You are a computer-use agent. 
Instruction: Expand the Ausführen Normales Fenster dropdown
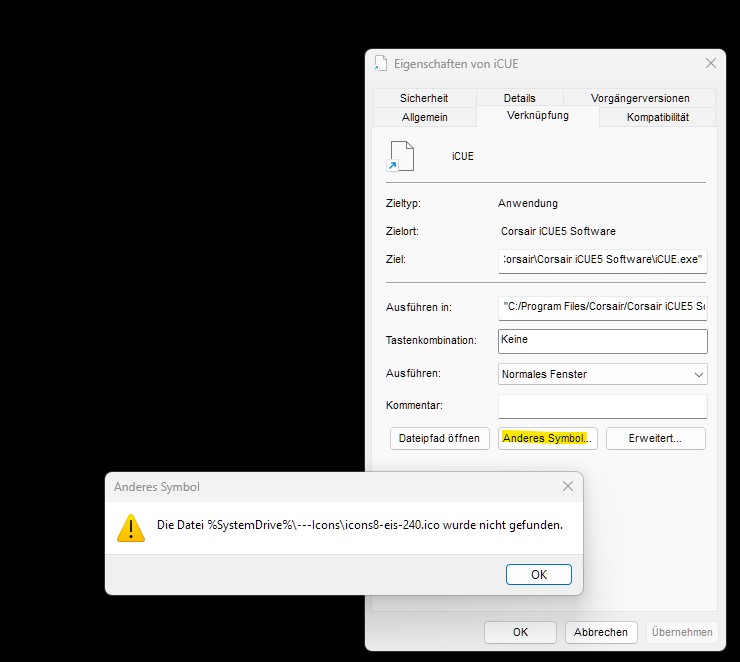click(602, 374)
